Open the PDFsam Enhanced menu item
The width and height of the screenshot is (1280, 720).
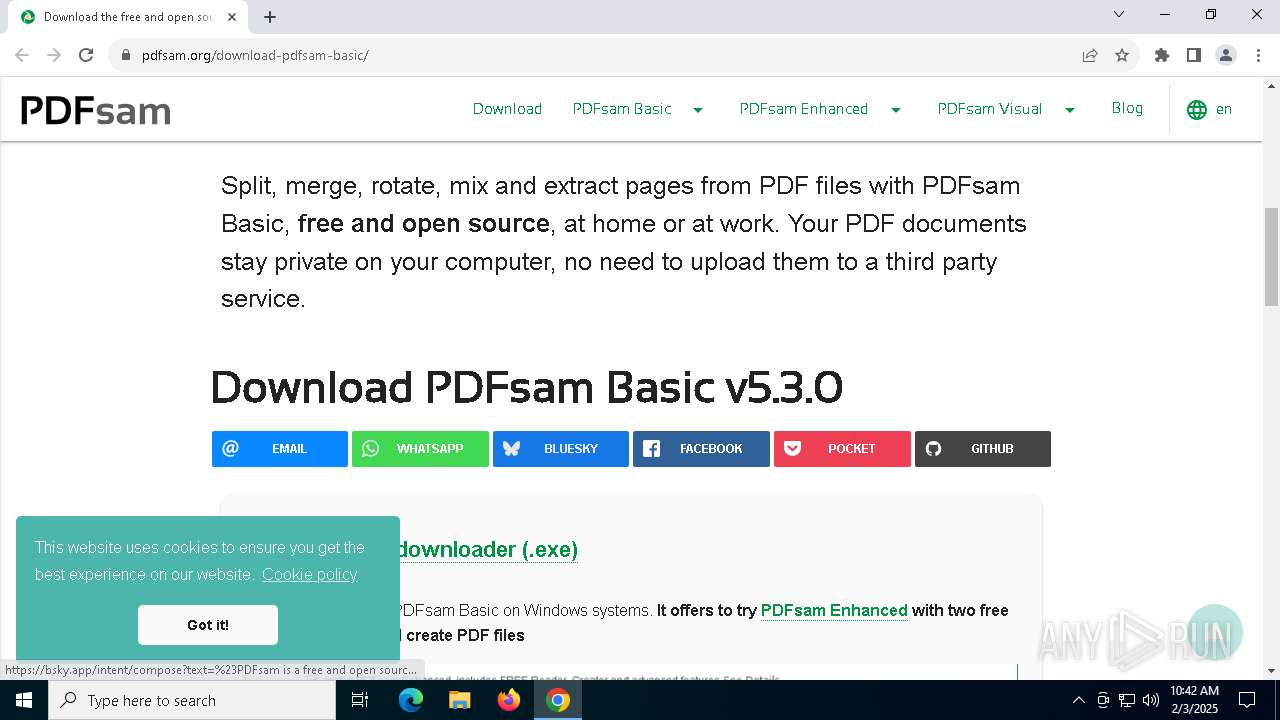804,109
